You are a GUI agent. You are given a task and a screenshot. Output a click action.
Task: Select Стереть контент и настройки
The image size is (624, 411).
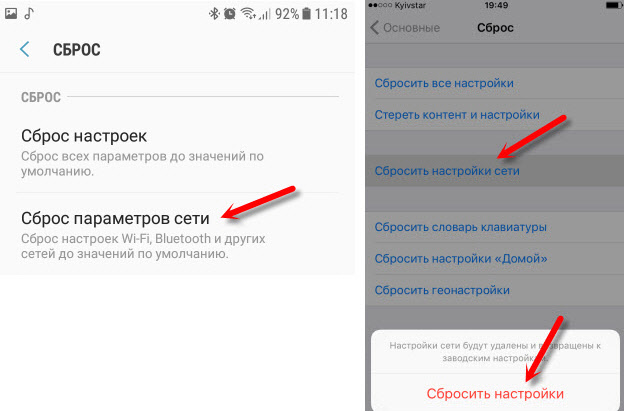click(494, 115)
